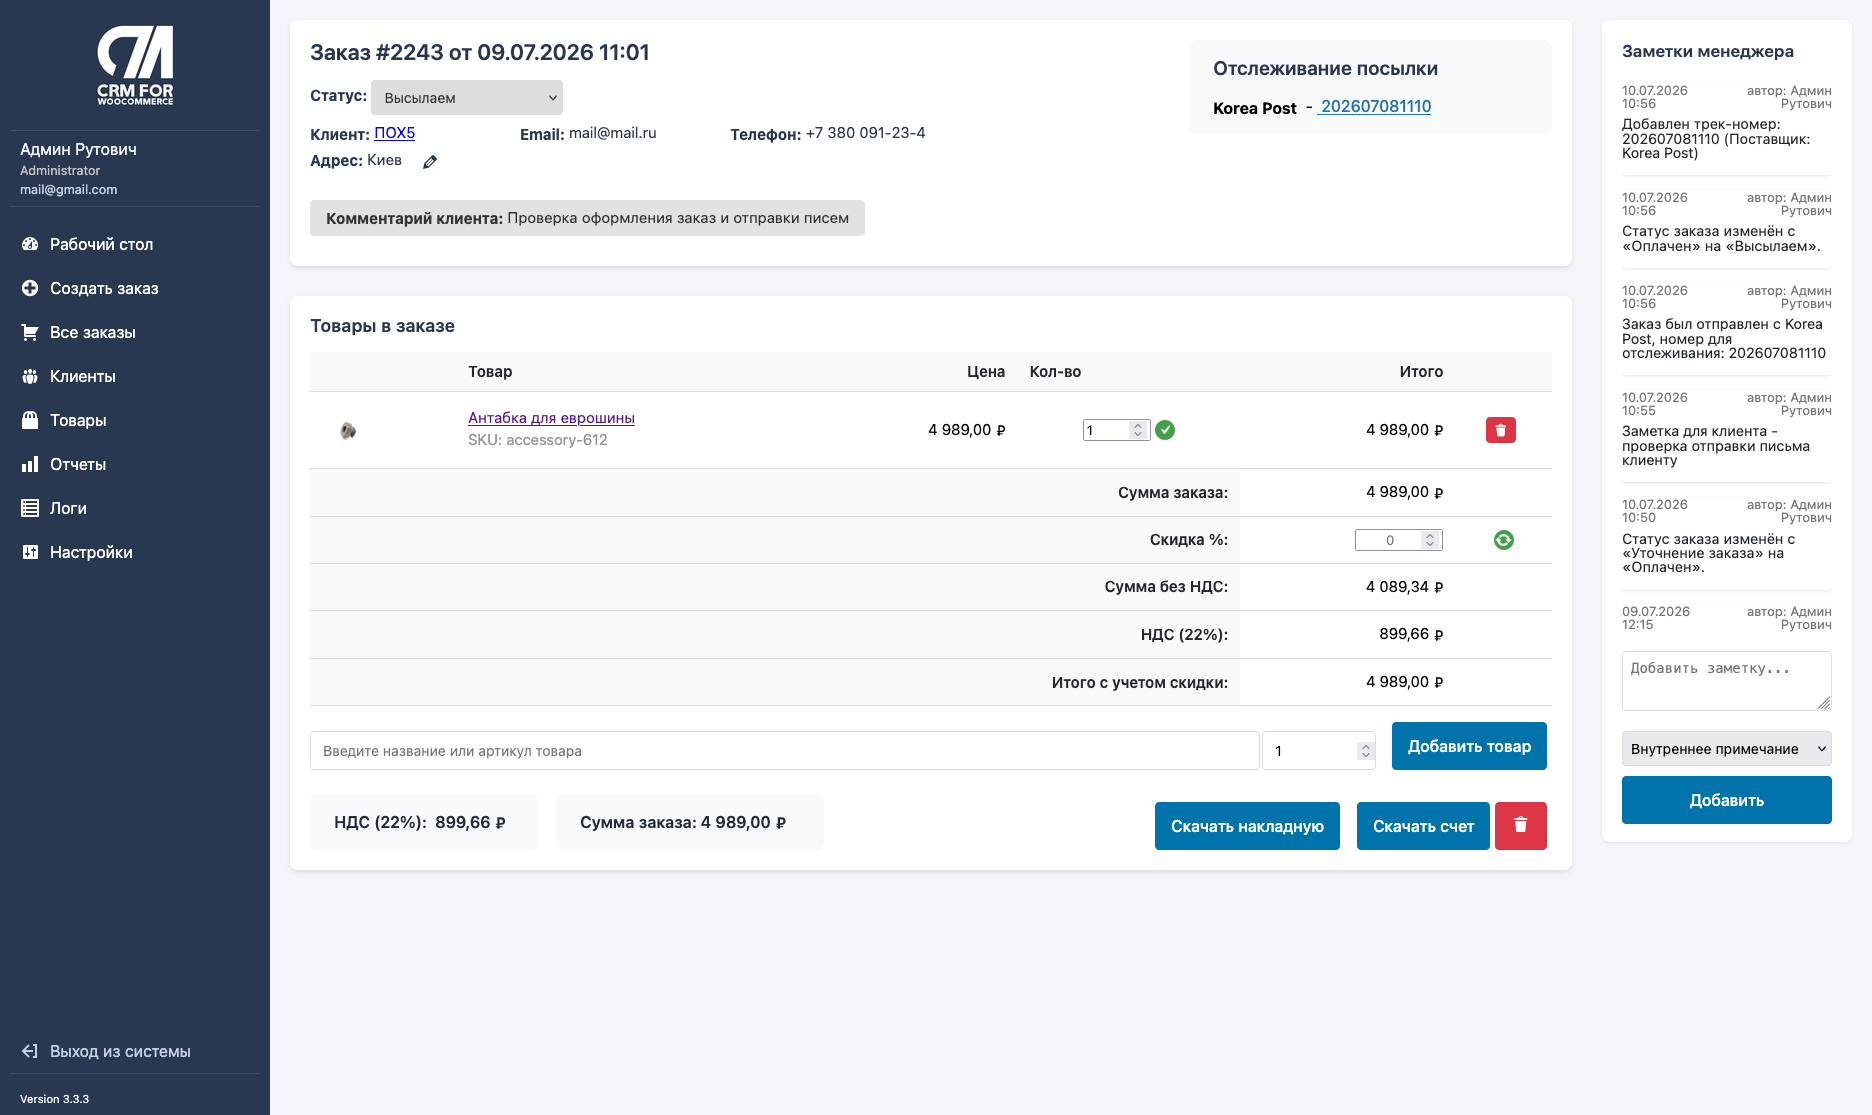
Task: Click the Добавить note button
Action: click(1727, 800)
